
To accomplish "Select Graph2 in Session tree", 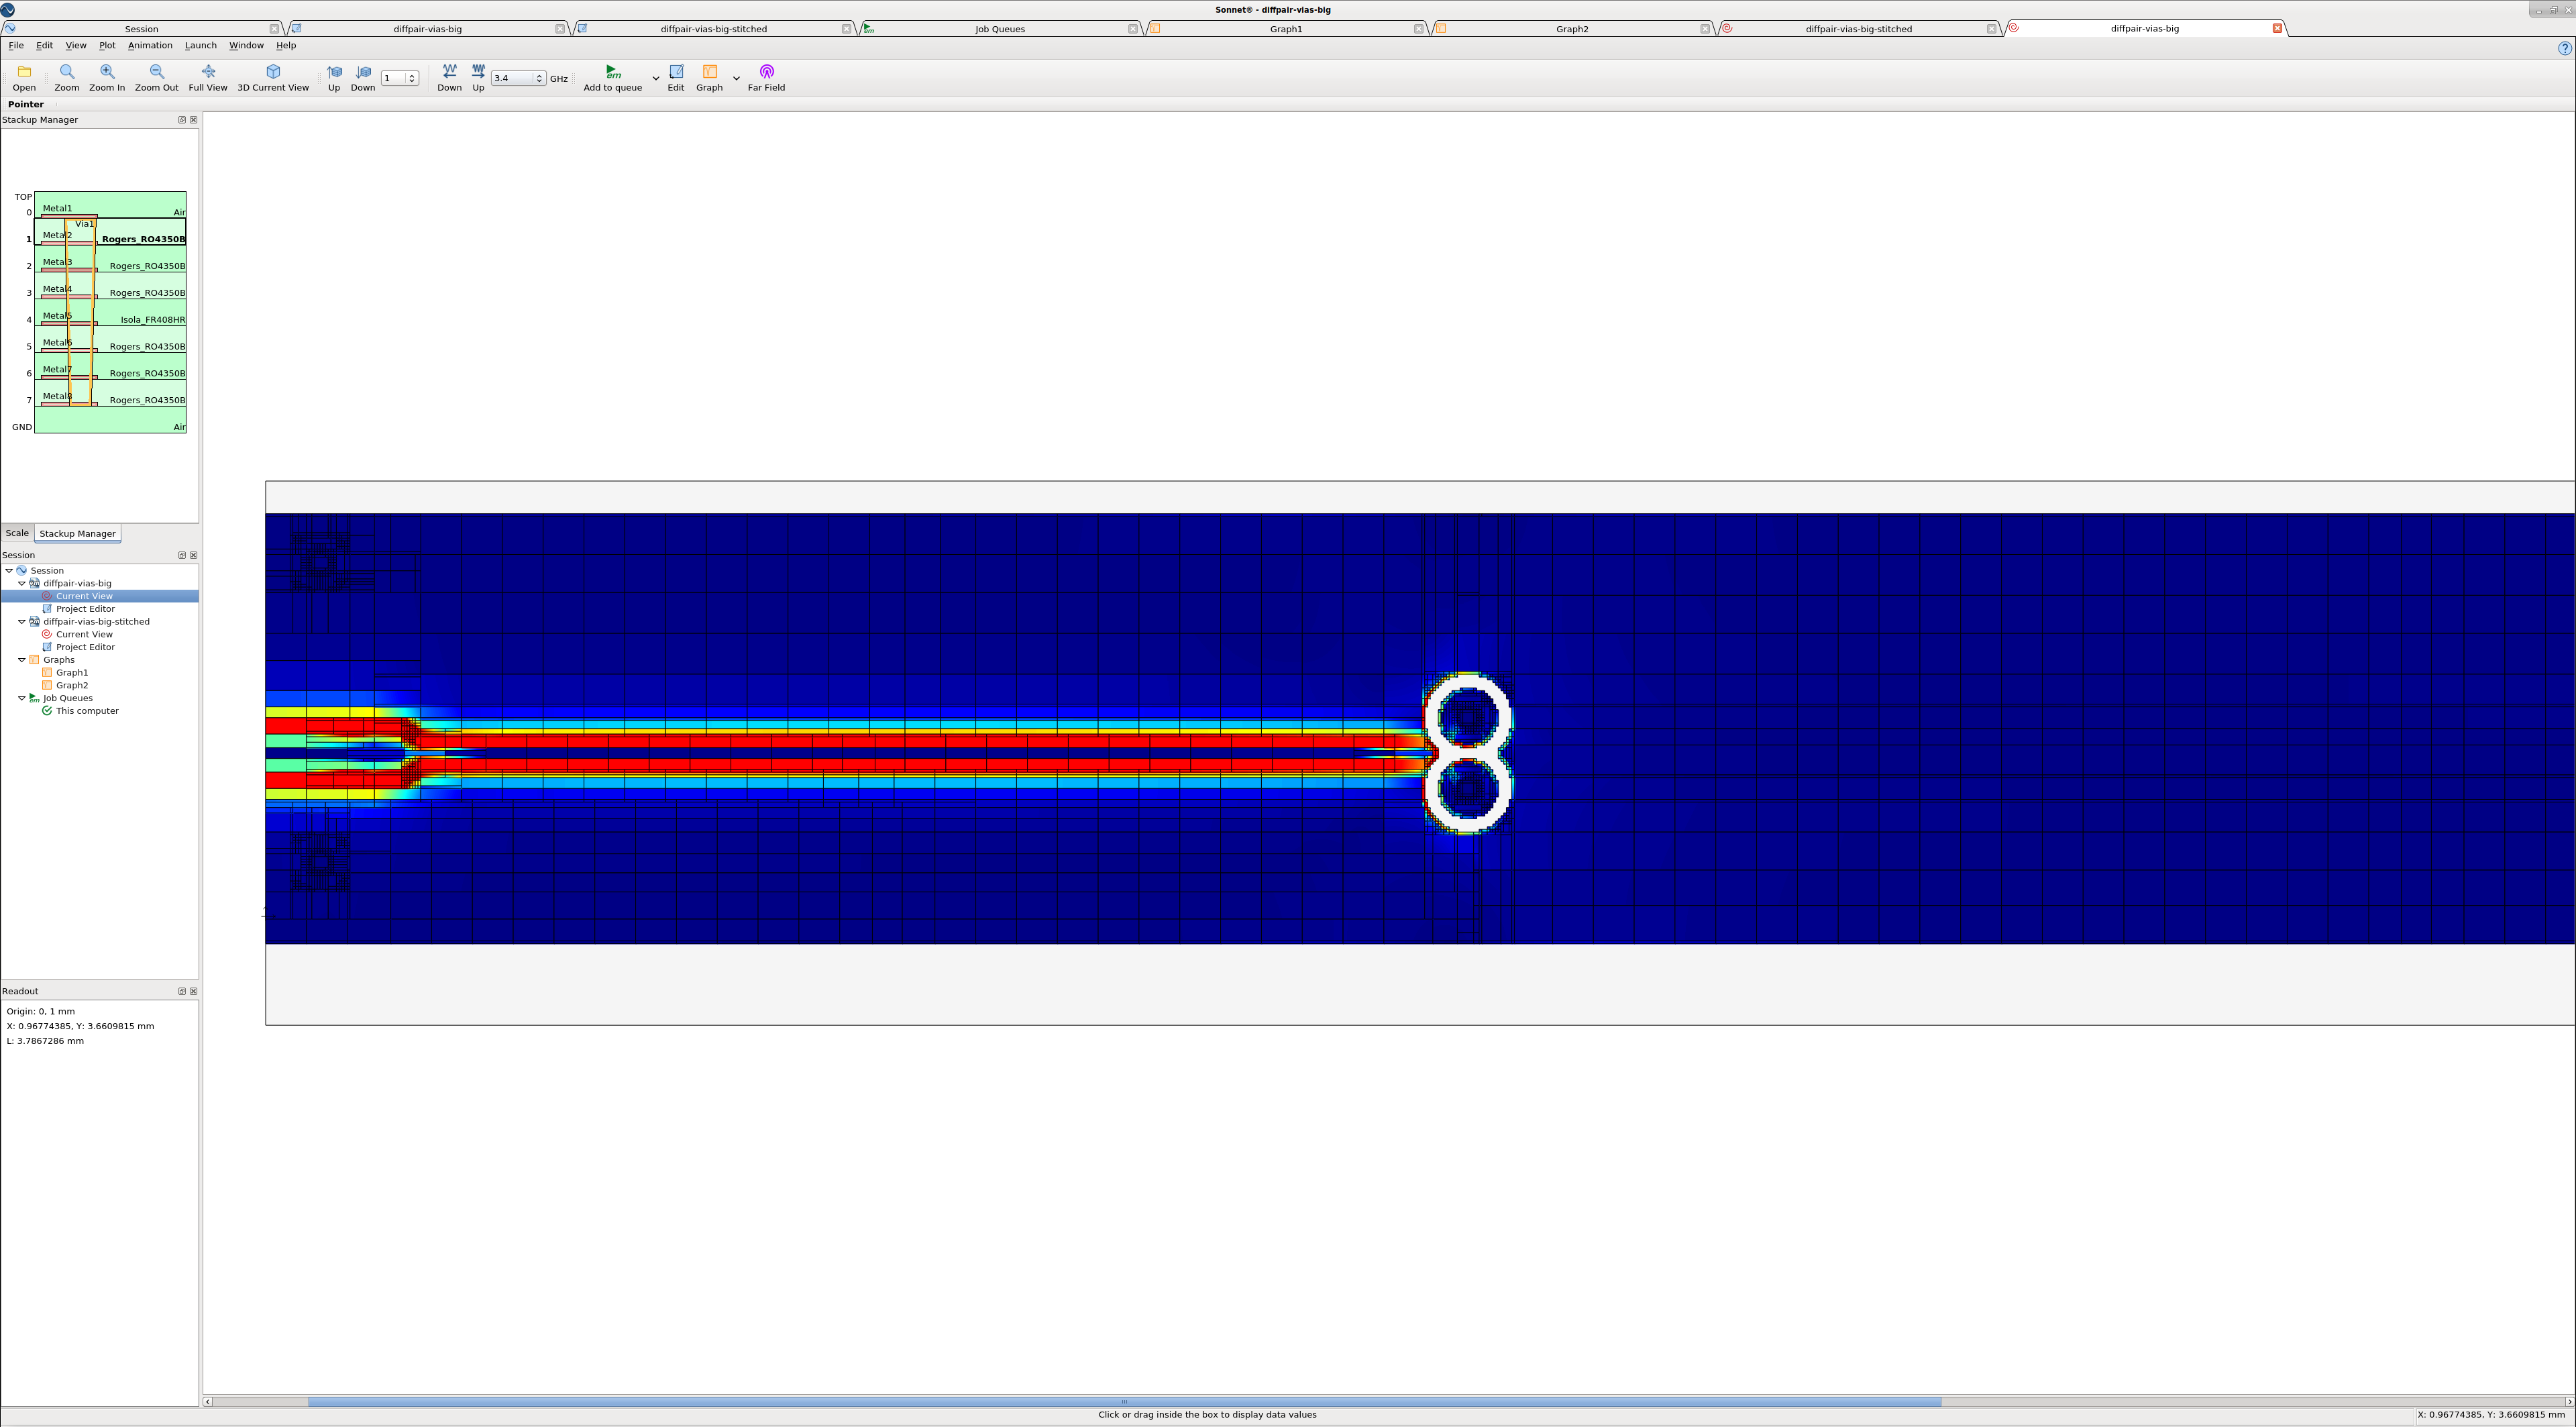I will tap(72, 685).
